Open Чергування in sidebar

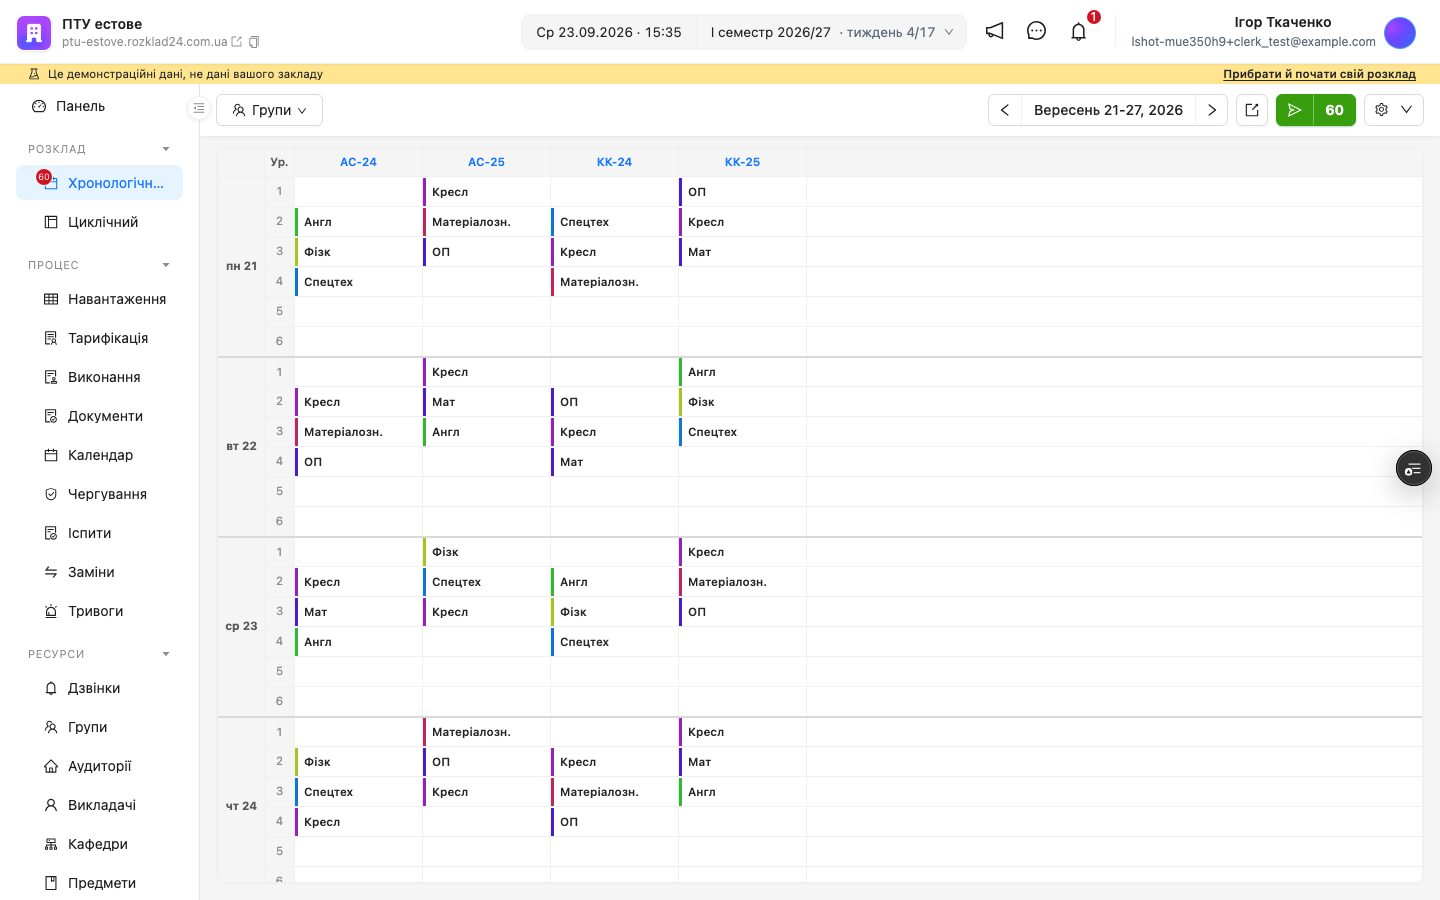tap(100, 494)
